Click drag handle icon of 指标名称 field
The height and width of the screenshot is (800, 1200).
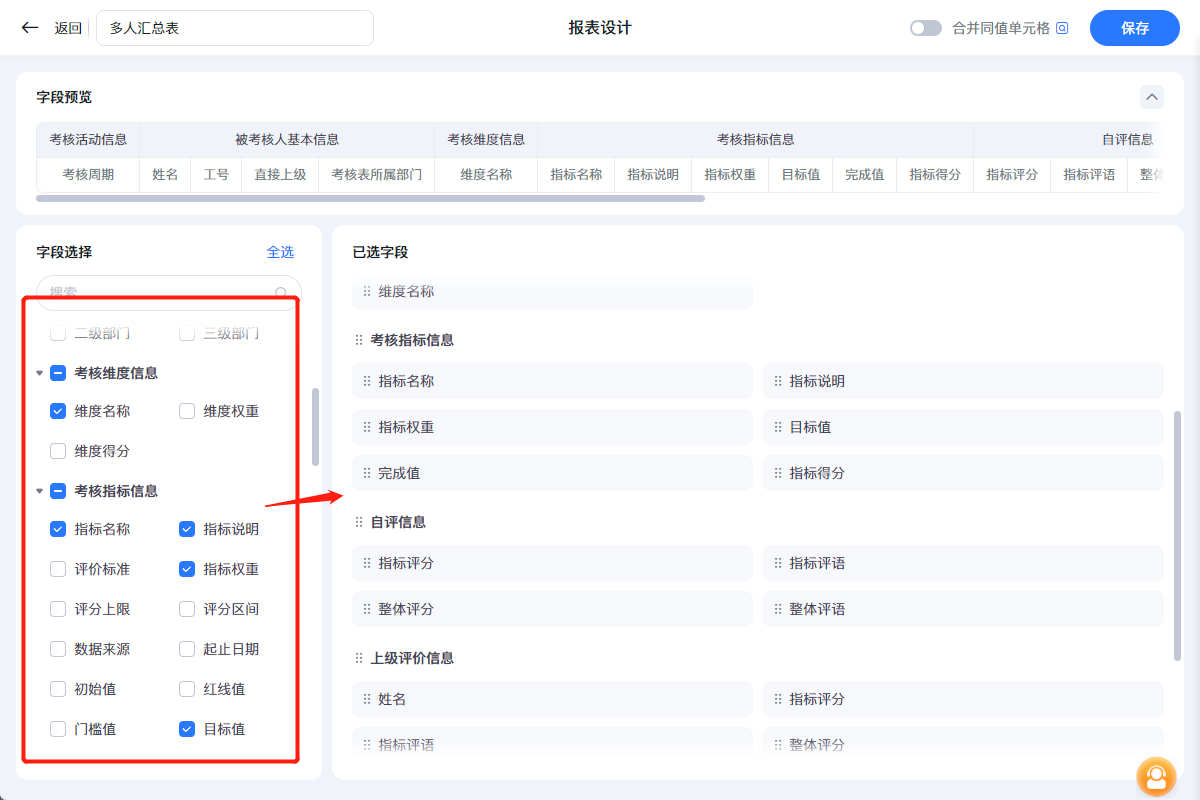point(367,381)
